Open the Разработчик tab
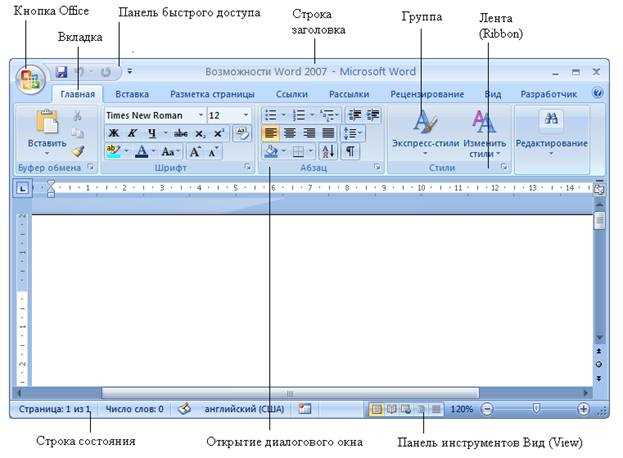Screen dimensions: 623x458 [x=548, y=94]
